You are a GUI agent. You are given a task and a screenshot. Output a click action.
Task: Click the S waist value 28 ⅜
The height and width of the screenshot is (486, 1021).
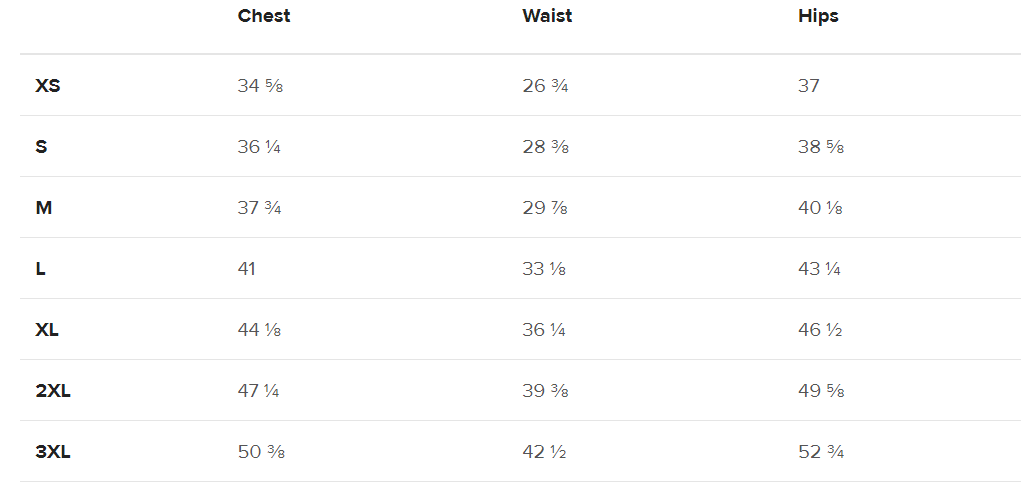pos(546,147)
